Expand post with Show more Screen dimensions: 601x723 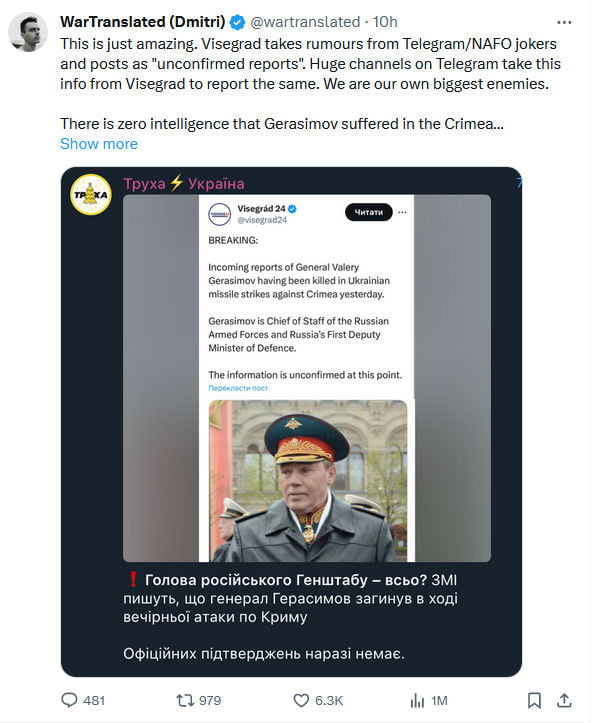[x=99, y=143]
